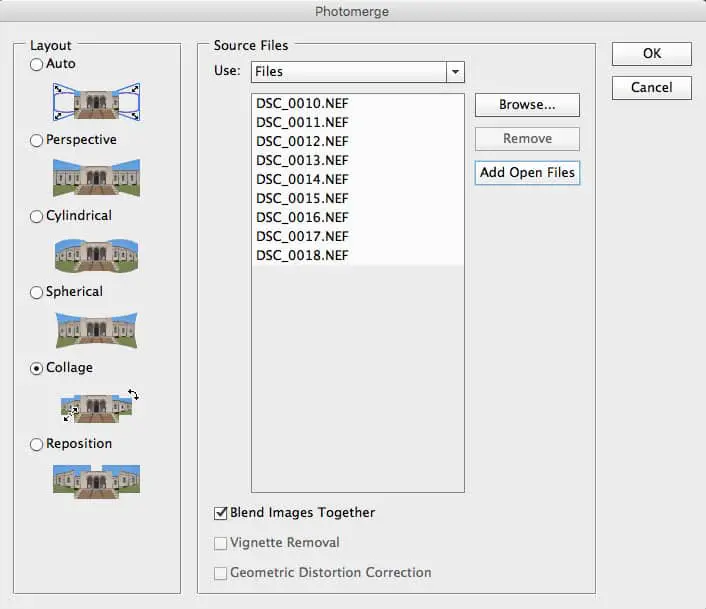Viewport: 706px width, 609px height.
Task: Click the Auto layout preview icon
Action: click(96, 101)
